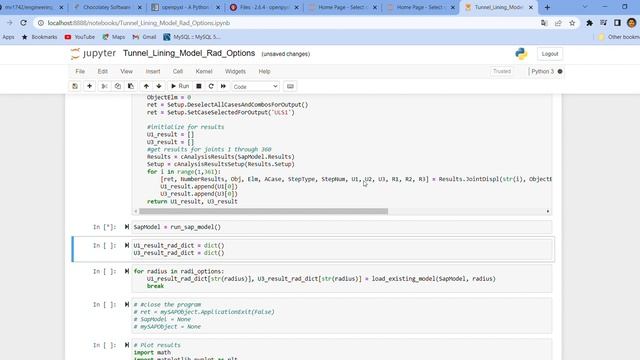The height and width of the screenshot is (360, 640).
Task: Reload the page with refresh icon
Action: coord(23,23)
